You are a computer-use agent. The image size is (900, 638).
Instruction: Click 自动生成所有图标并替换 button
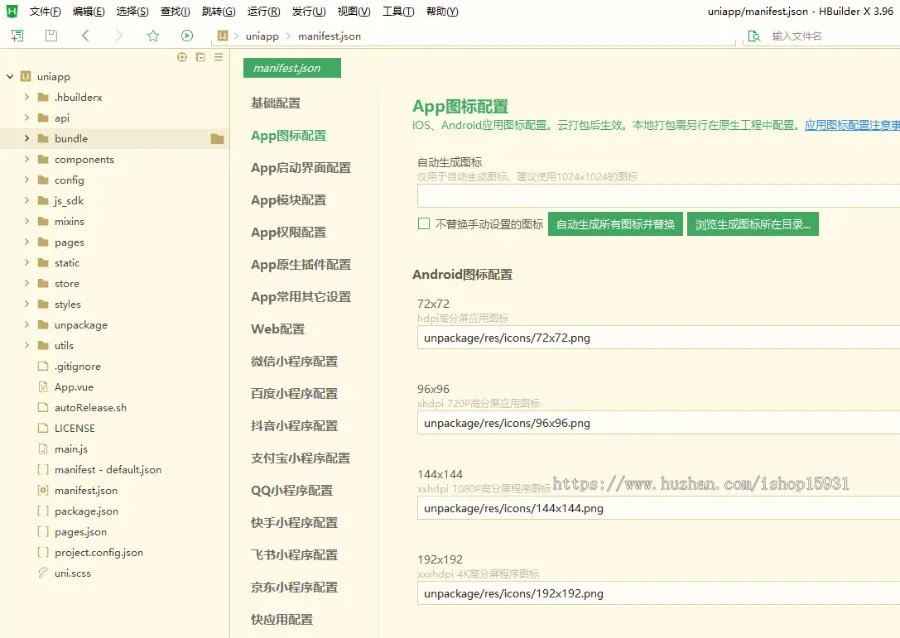(615, 224)
